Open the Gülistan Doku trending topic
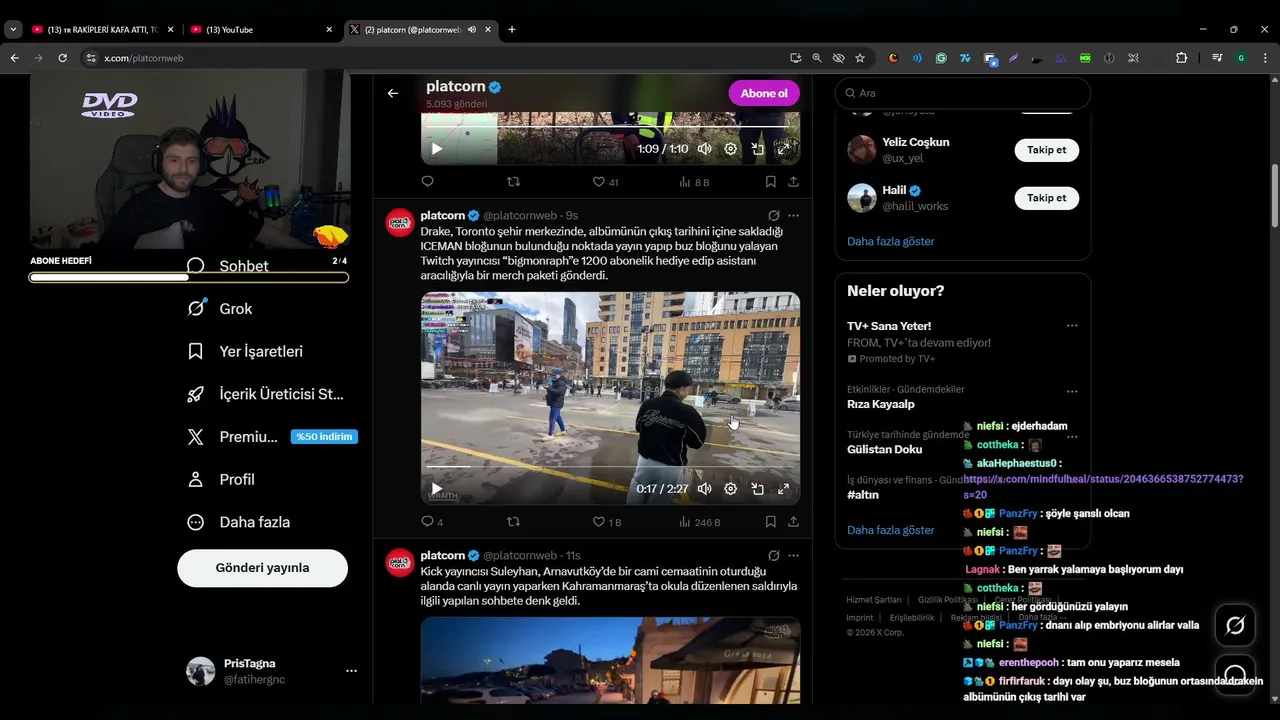 (x=885, y=449)
